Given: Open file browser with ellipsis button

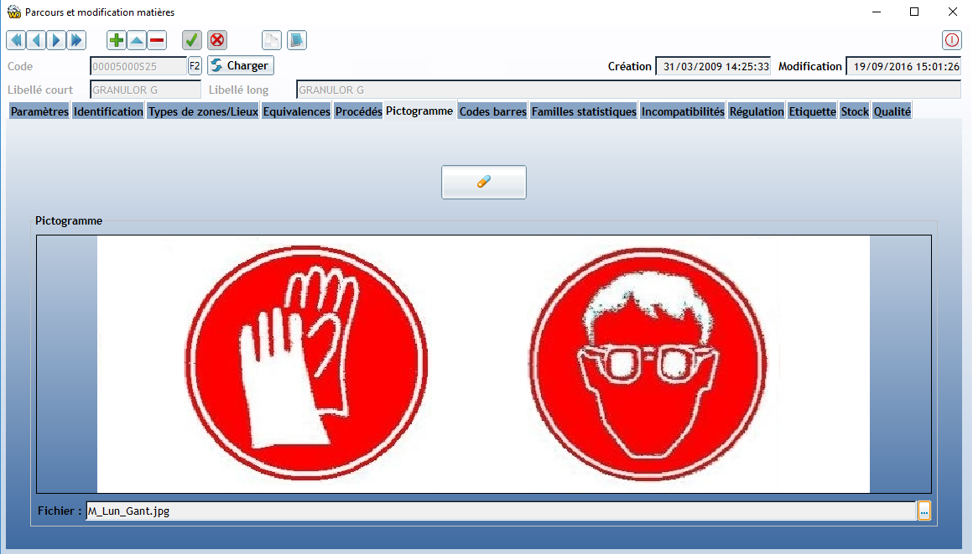Looking at the screenshot, I should (x=924, y=511).
